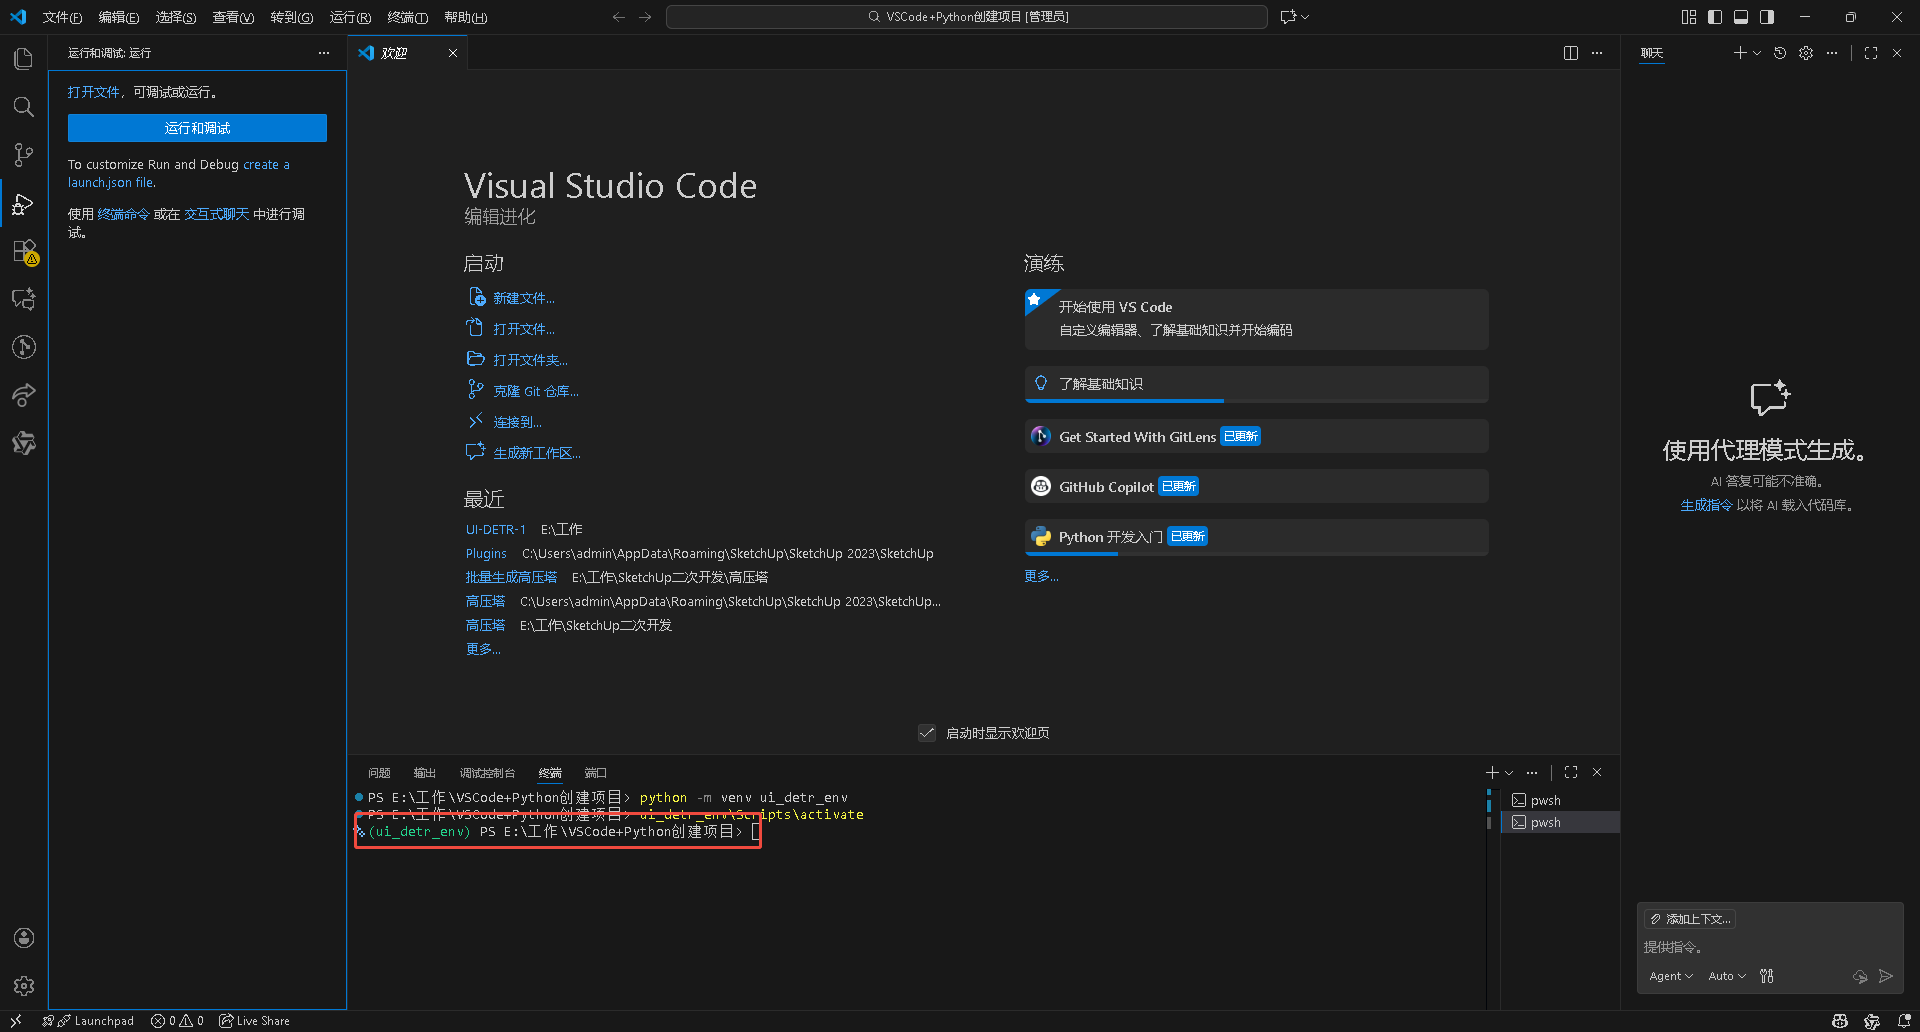Open the 终端 (Terminal) menu

click(408, 17)
